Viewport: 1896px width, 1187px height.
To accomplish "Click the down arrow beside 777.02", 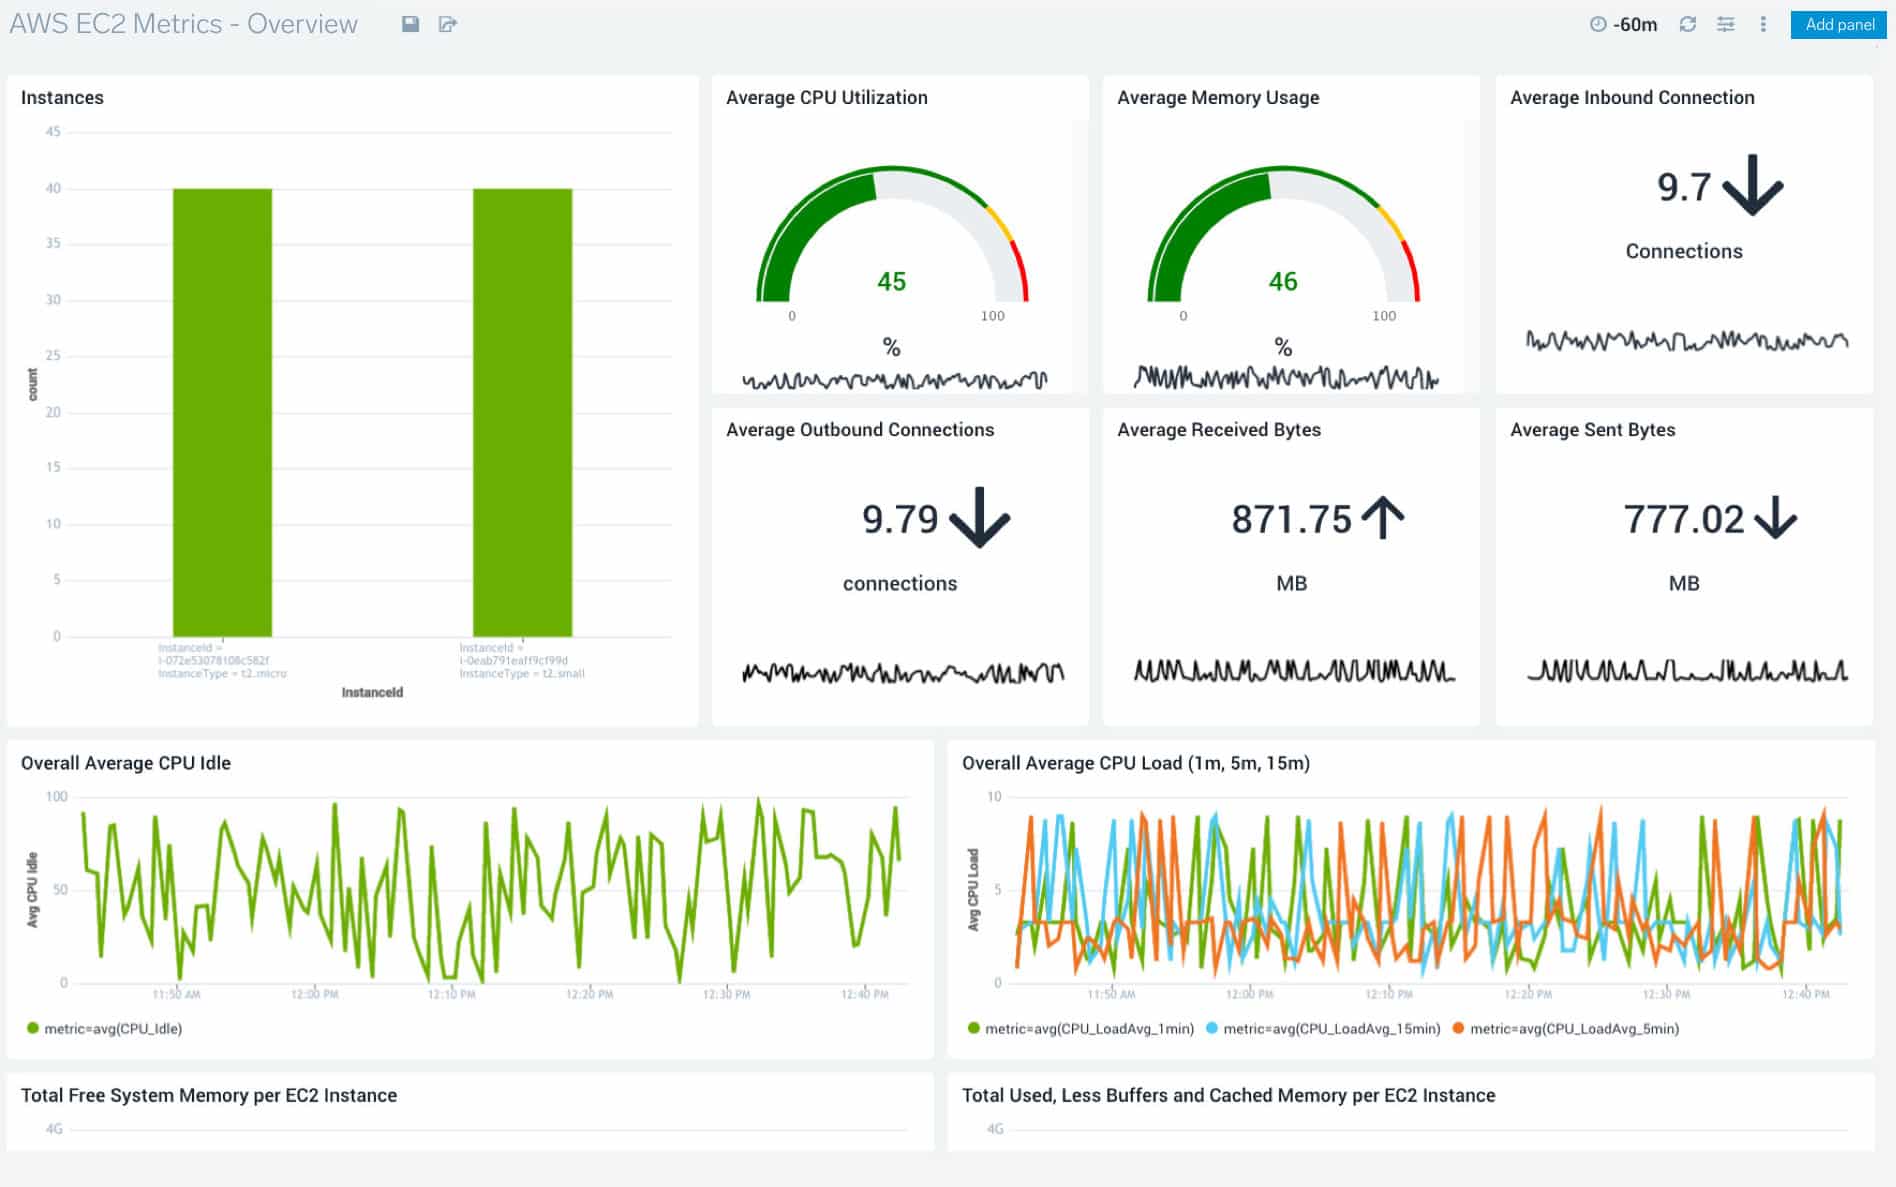I will pos(1775,518).
